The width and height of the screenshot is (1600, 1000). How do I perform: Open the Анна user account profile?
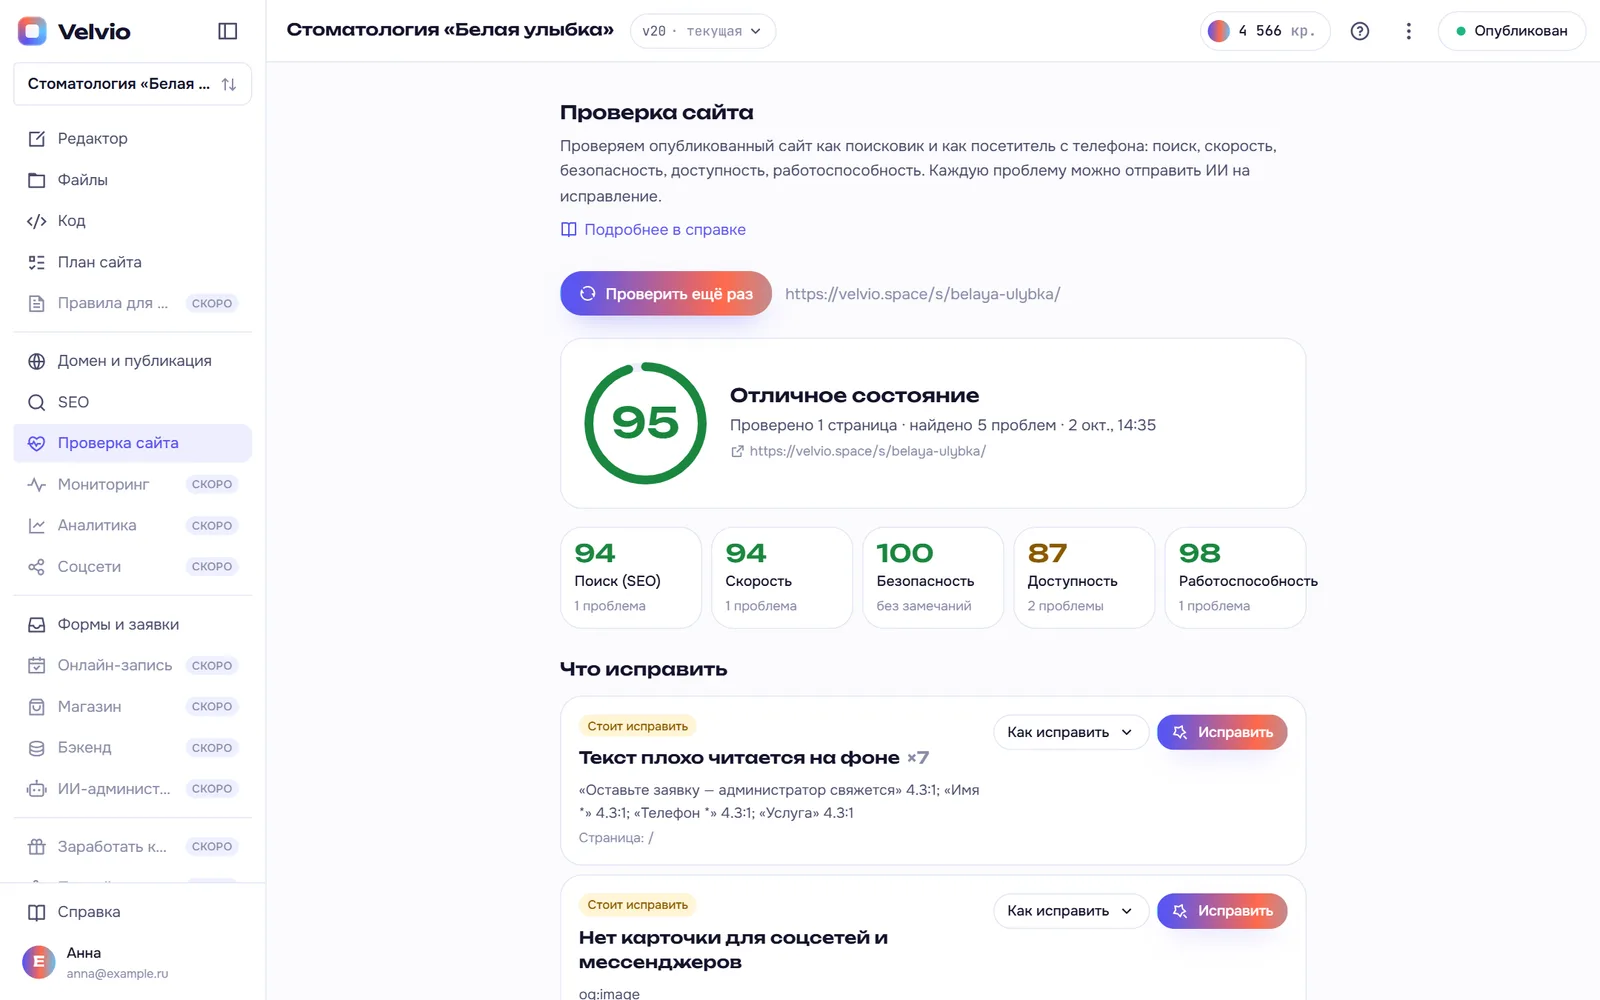pyautogui.click(x=132, y=962)
